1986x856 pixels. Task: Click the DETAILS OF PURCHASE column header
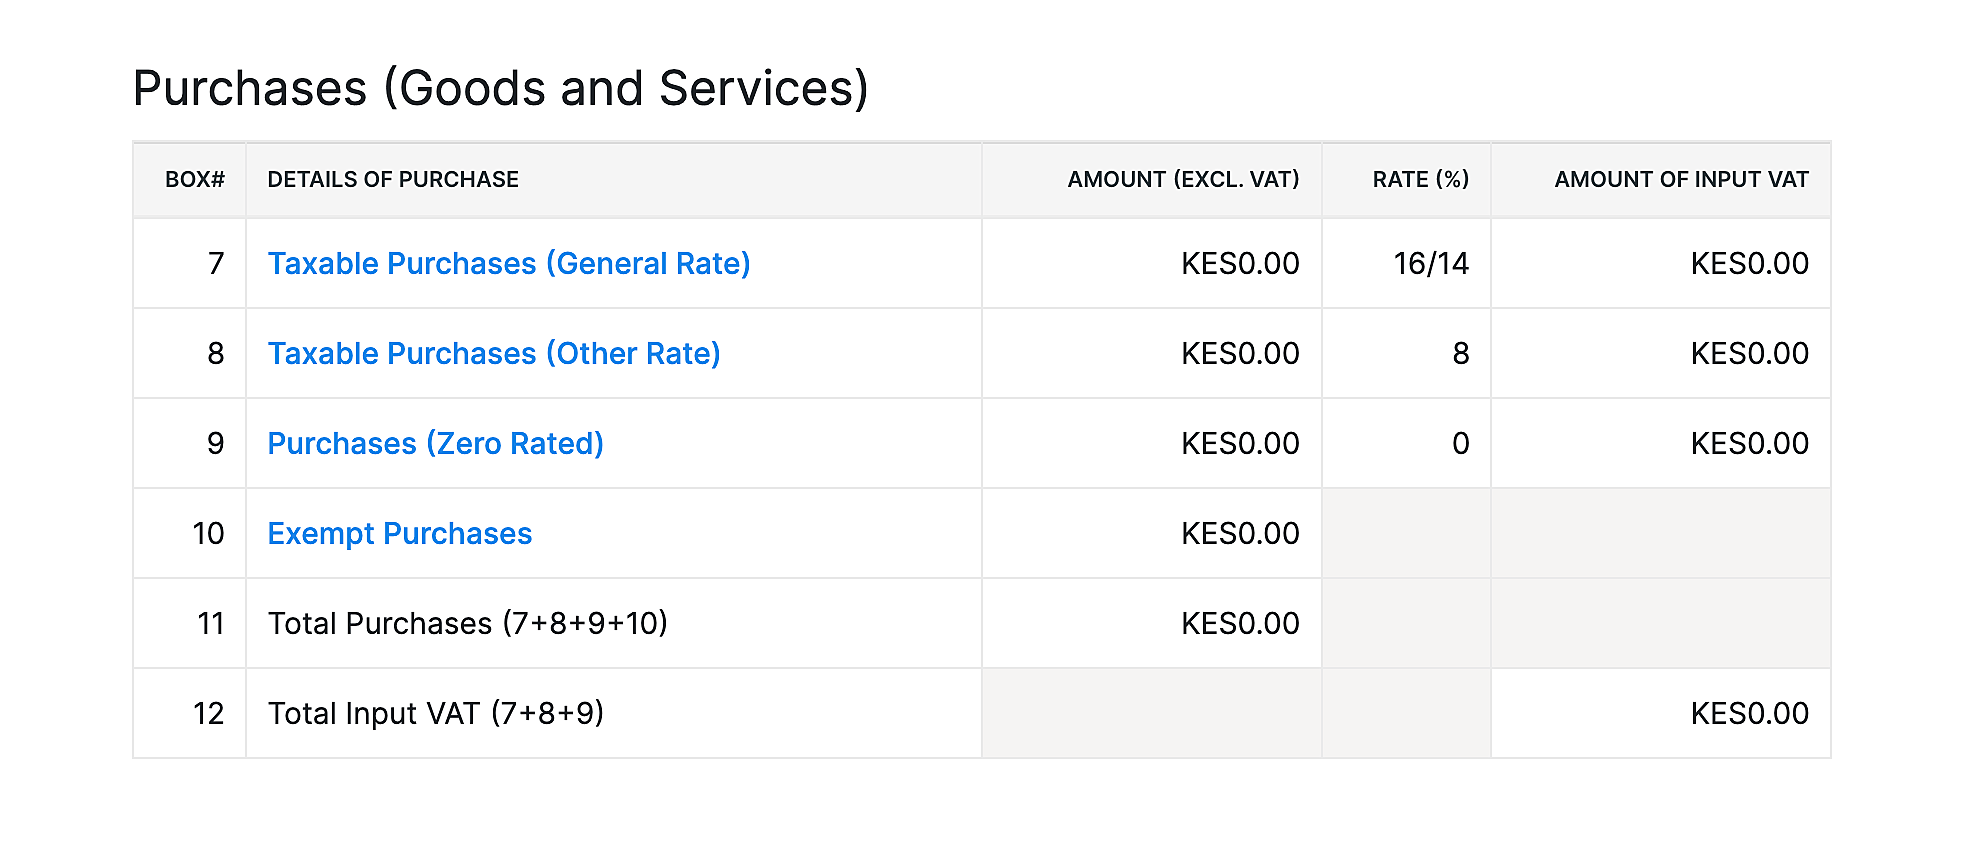coord(393,179)
